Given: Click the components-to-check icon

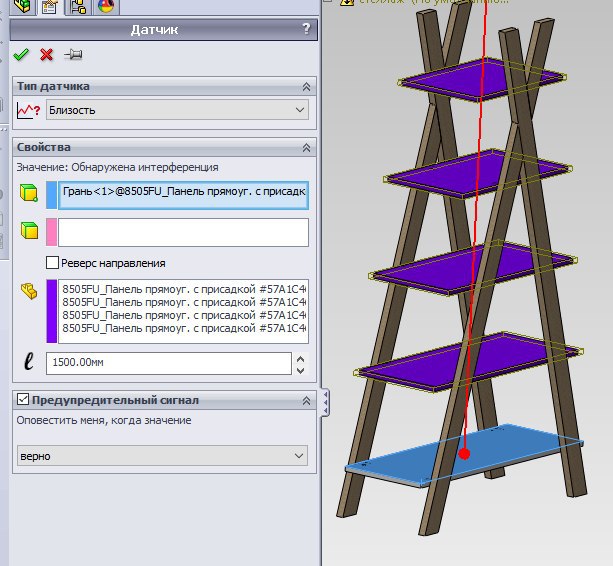Looking at the screenshot, I should pyautogui.click(x=29, y=291).
